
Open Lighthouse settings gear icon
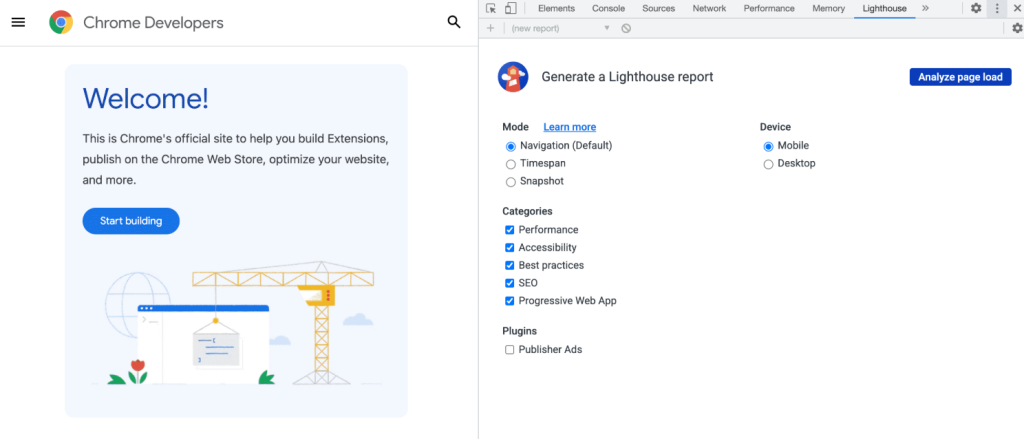coord(1017,28)
